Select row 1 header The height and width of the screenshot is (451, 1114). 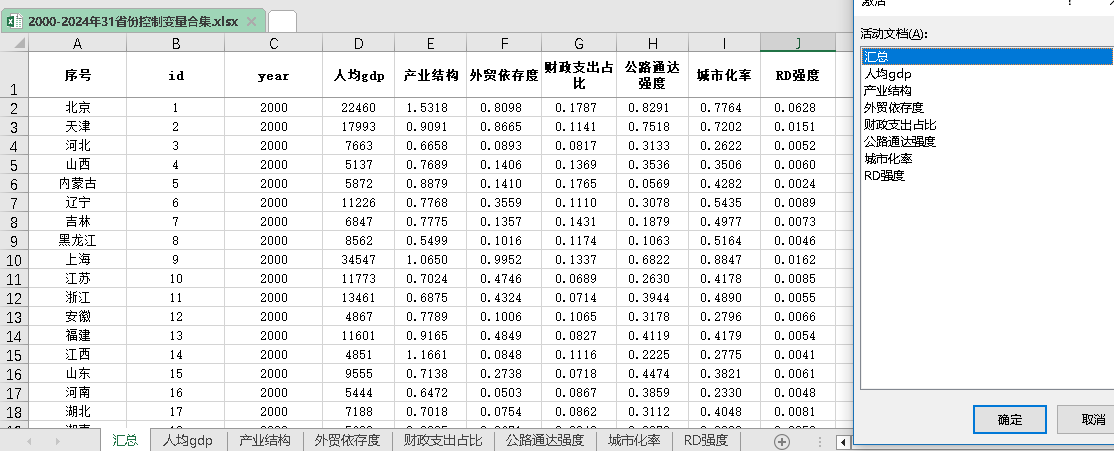(x=14, y=75)
